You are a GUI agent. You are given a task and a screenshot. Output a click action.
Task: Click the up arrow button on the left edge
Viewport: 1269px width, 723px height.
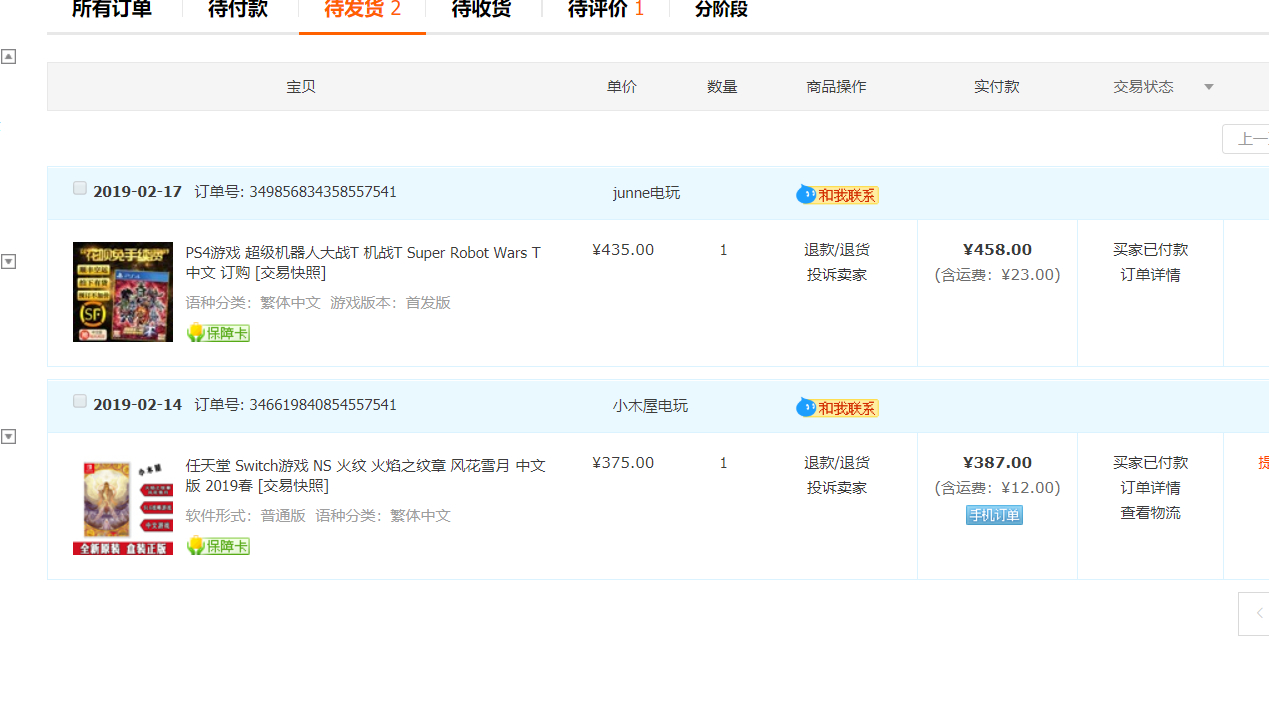(x=8, y=56)
